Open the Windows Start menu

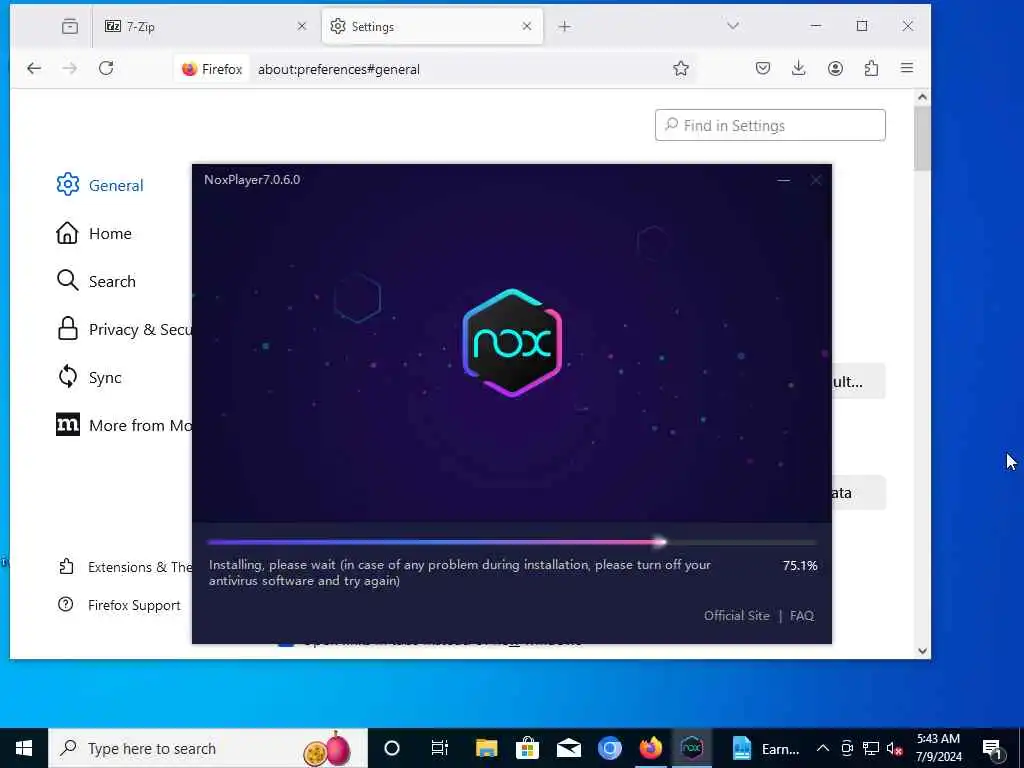click(24, 748)
